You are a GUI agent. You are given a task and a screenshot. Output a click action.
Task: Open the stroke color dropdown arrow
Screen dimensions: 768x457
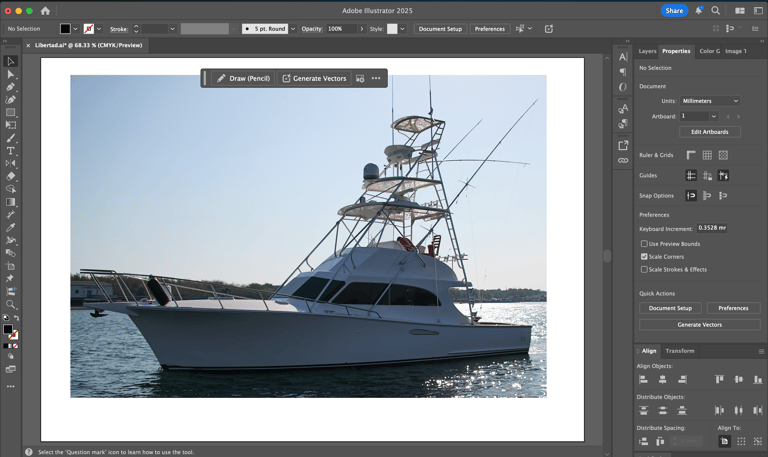pyautogui.click(x=99, y=29)
